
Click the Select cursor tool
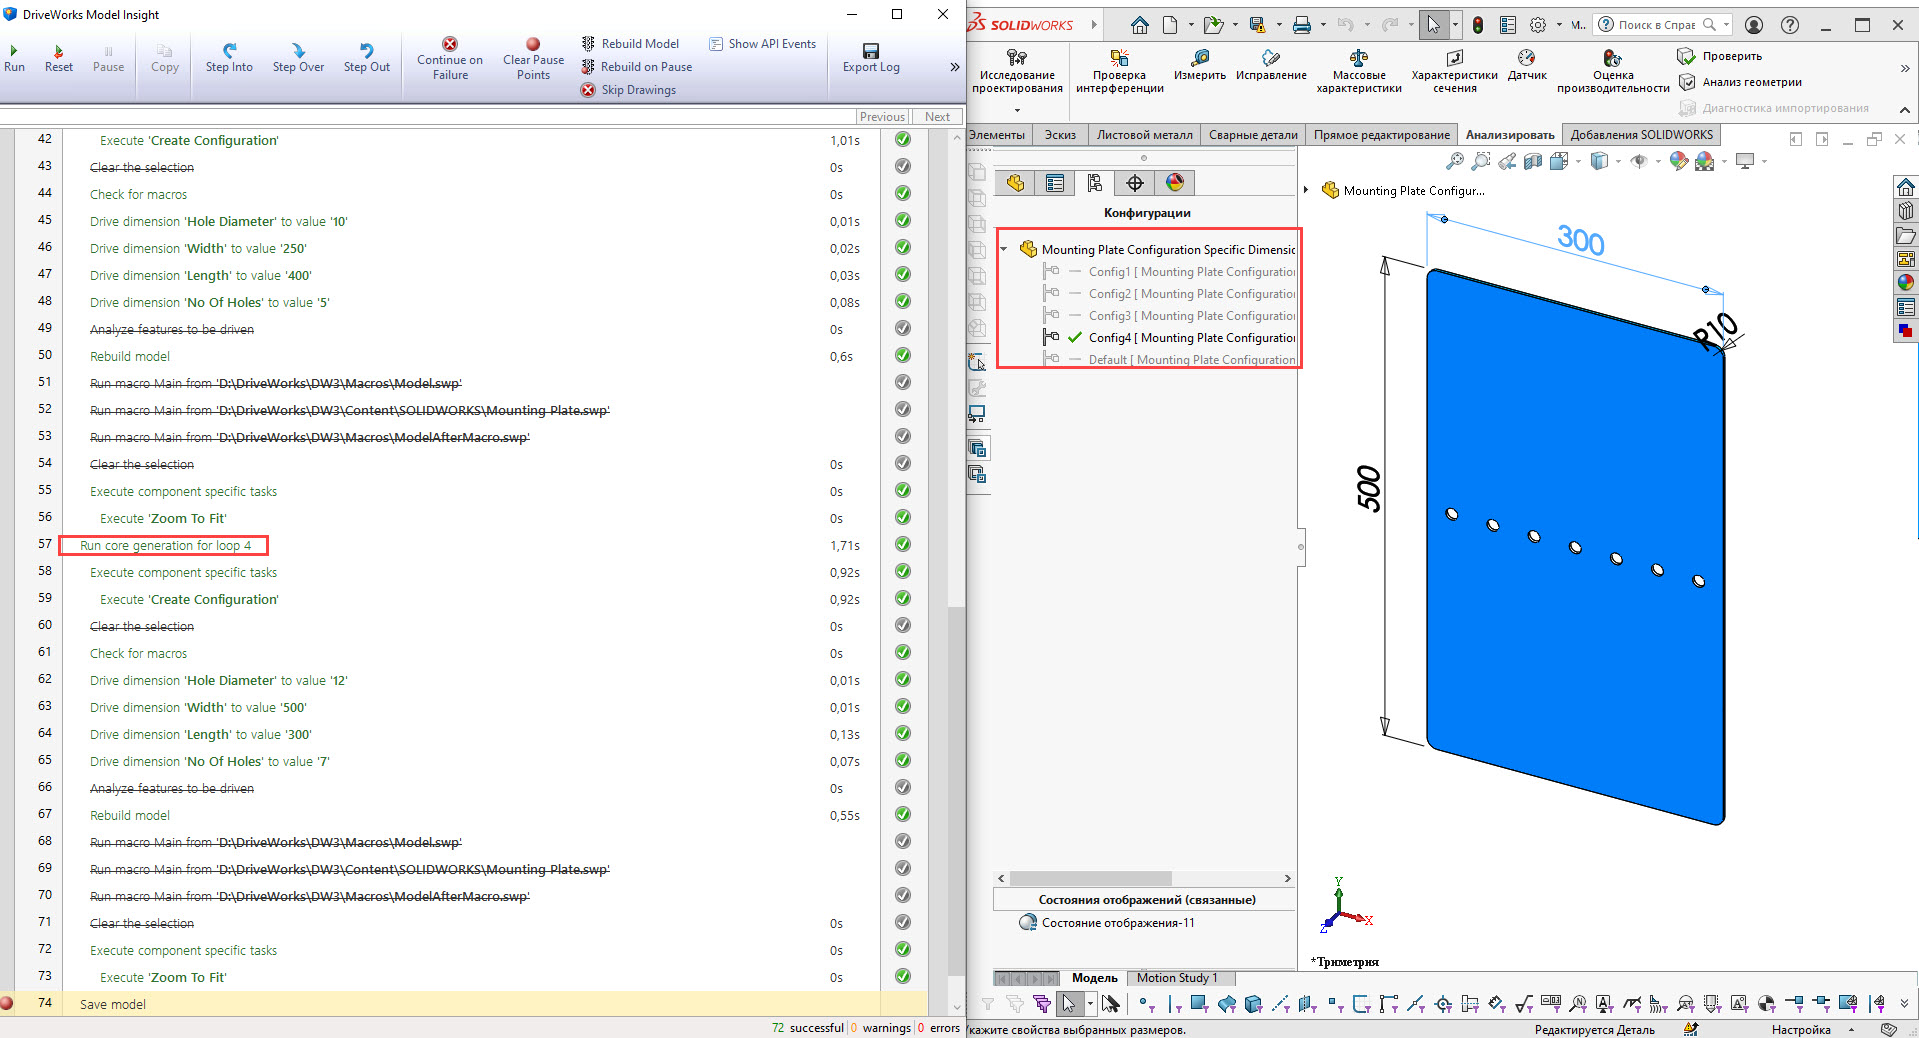(x=1432, y=25)
